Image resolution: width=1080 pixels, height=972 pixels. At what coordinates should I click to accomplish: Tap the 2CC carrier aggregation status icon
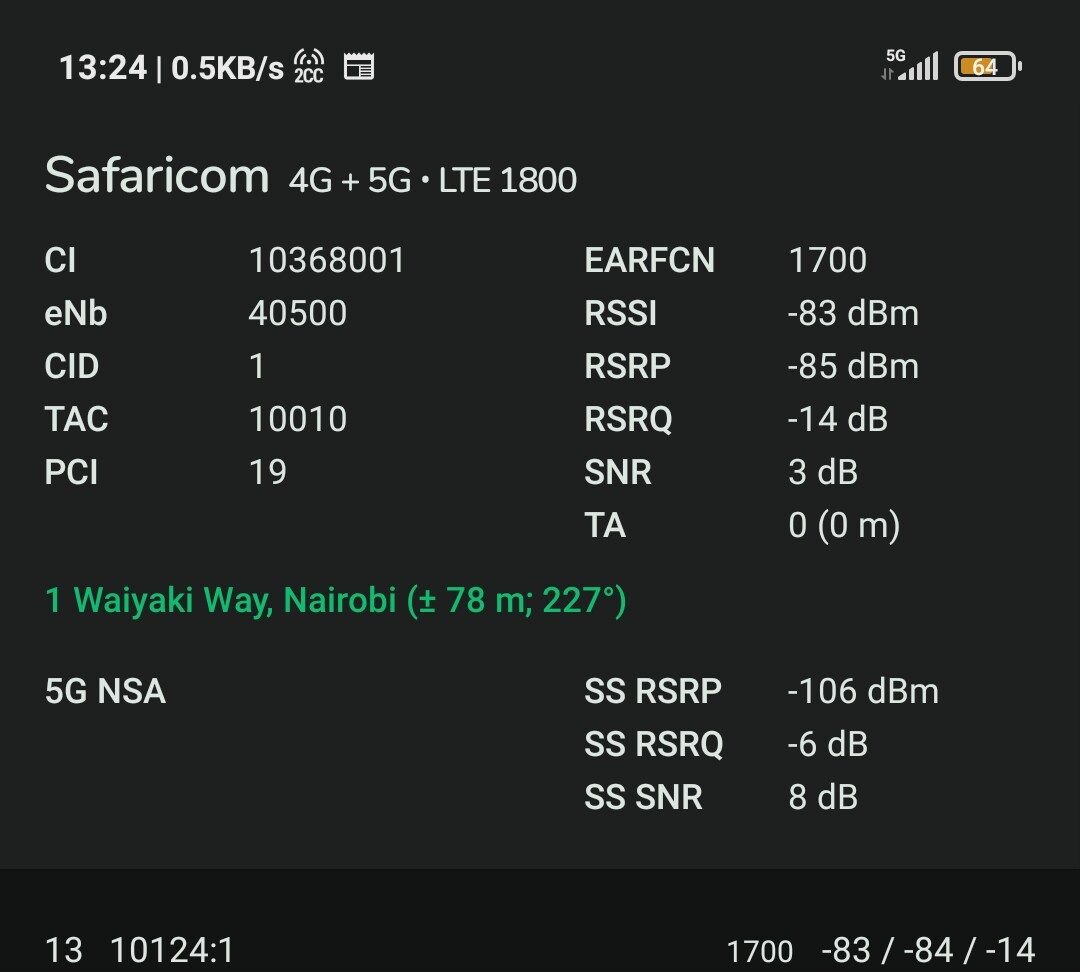[x=309, y=67]
